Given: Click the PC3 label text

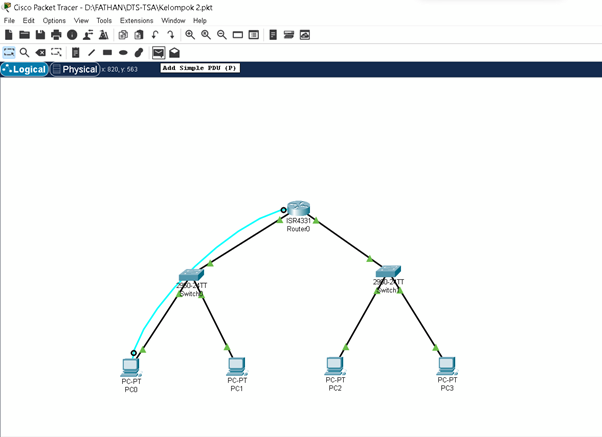Looking at the screenshot, I should click(447, 388).
